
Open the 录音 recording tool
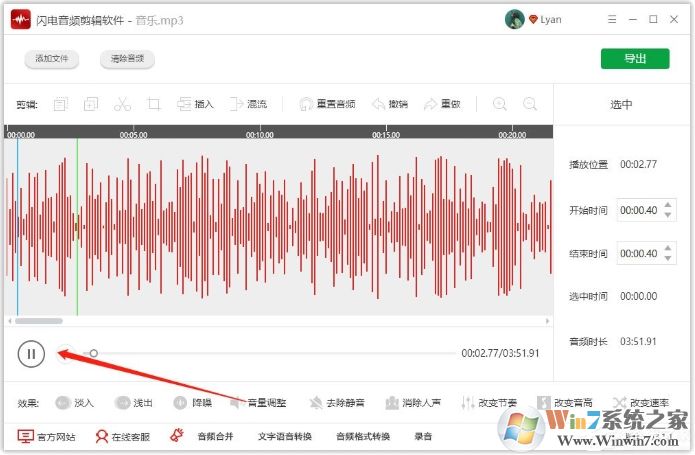coord(423,436)
